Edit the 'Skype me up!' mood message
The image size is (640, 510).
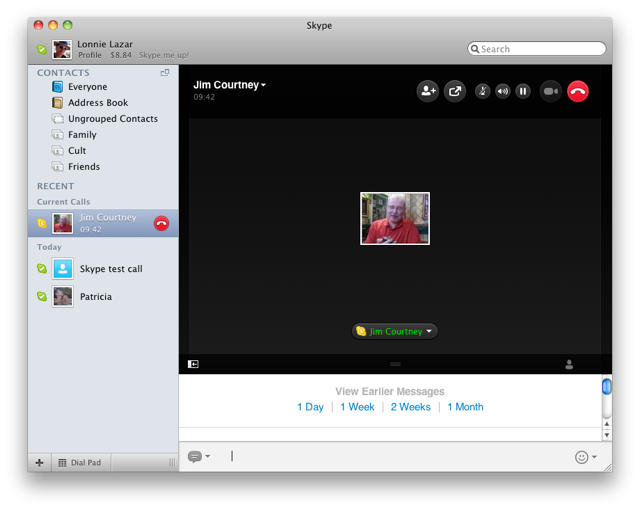click(163, 55)
